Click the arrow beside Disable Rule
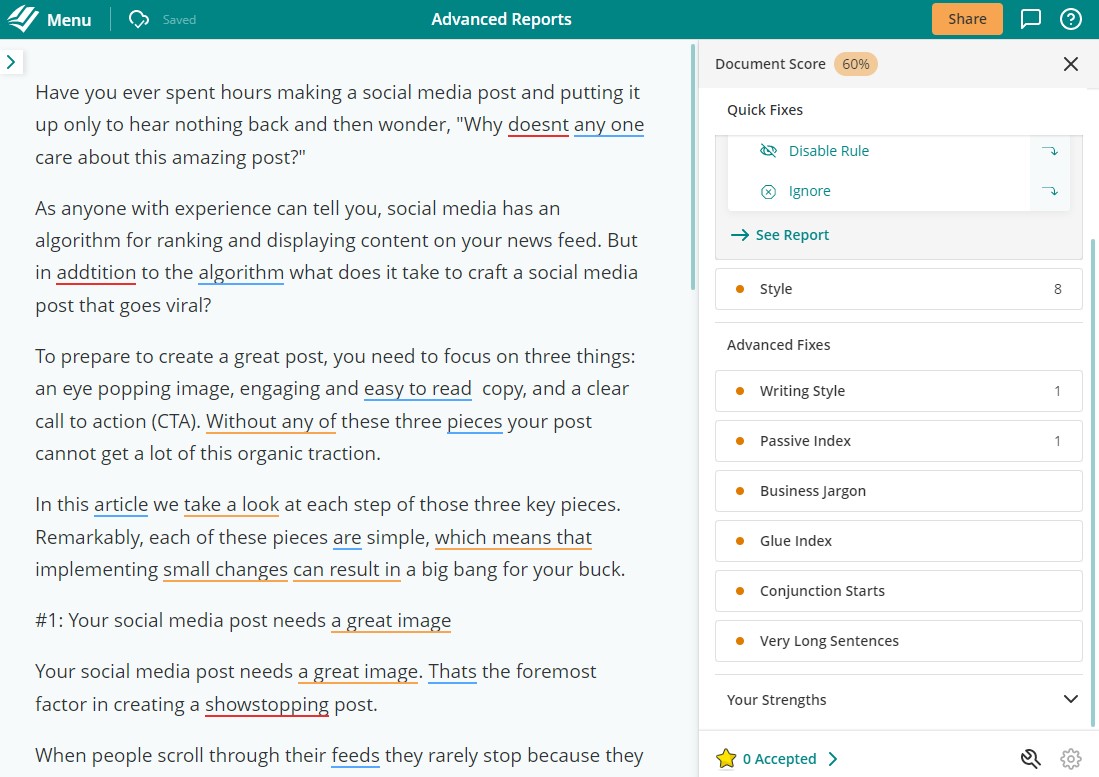 point(1049,151)
